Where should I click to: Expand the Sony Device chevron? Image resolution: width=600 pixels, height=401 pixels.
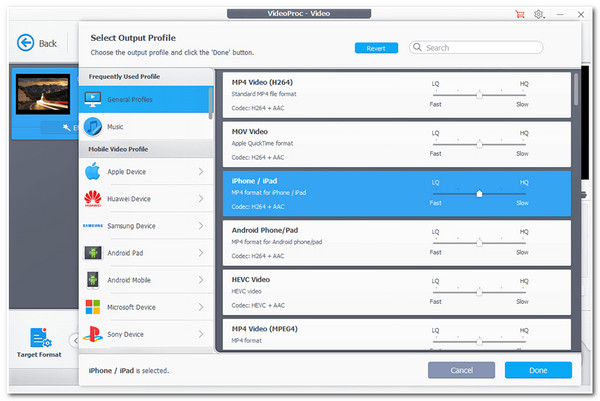pyautogui.click(x=201, y=334)
